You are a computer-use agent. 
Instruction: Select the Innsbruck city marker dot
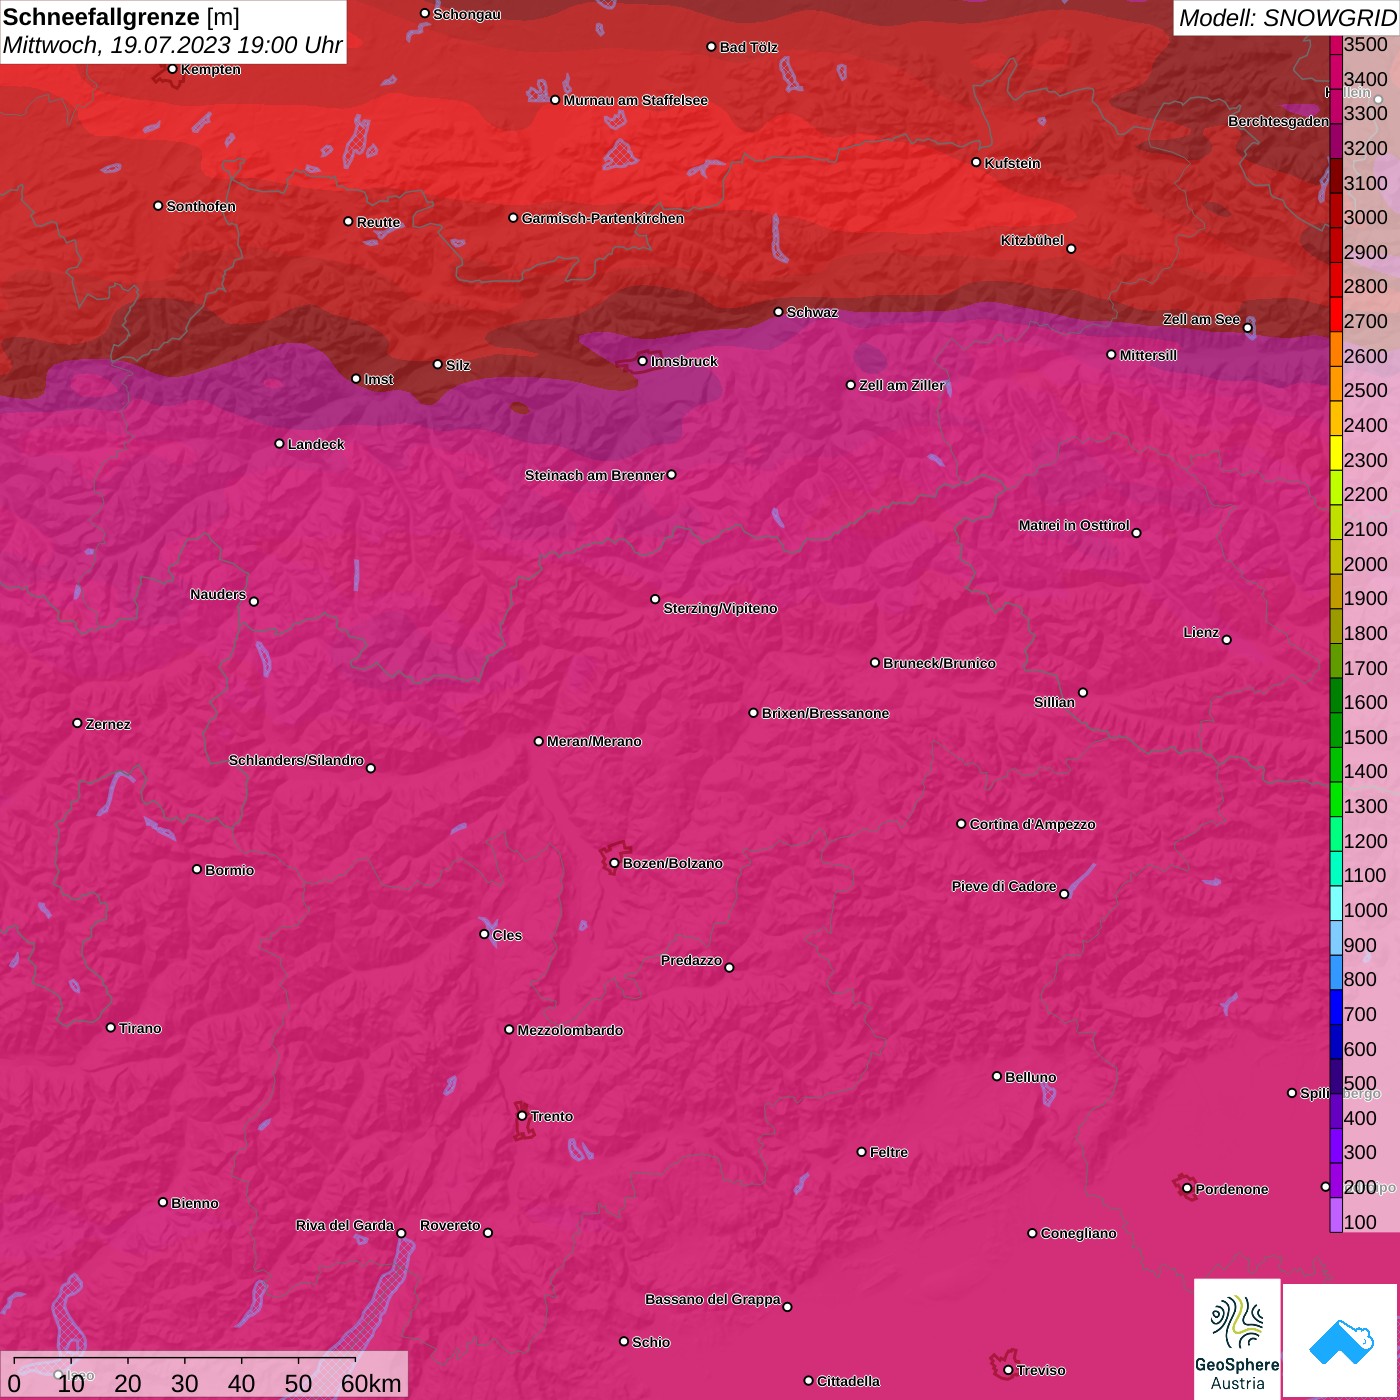tap(643, 361)
